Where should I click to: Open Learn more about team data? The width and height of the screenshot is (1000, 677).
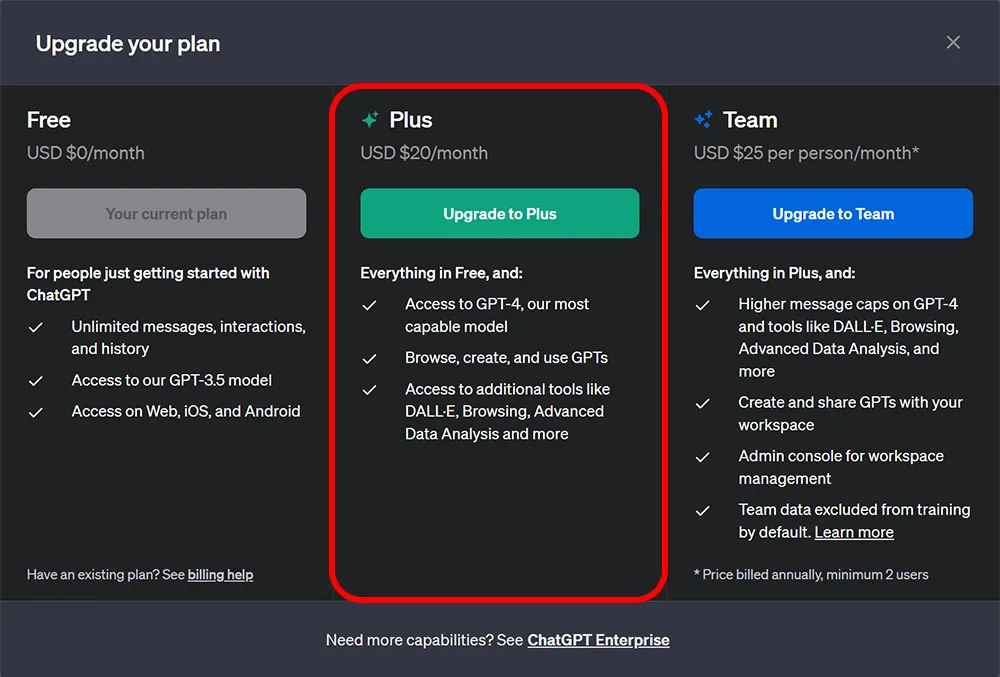click(x=854, y=532)
